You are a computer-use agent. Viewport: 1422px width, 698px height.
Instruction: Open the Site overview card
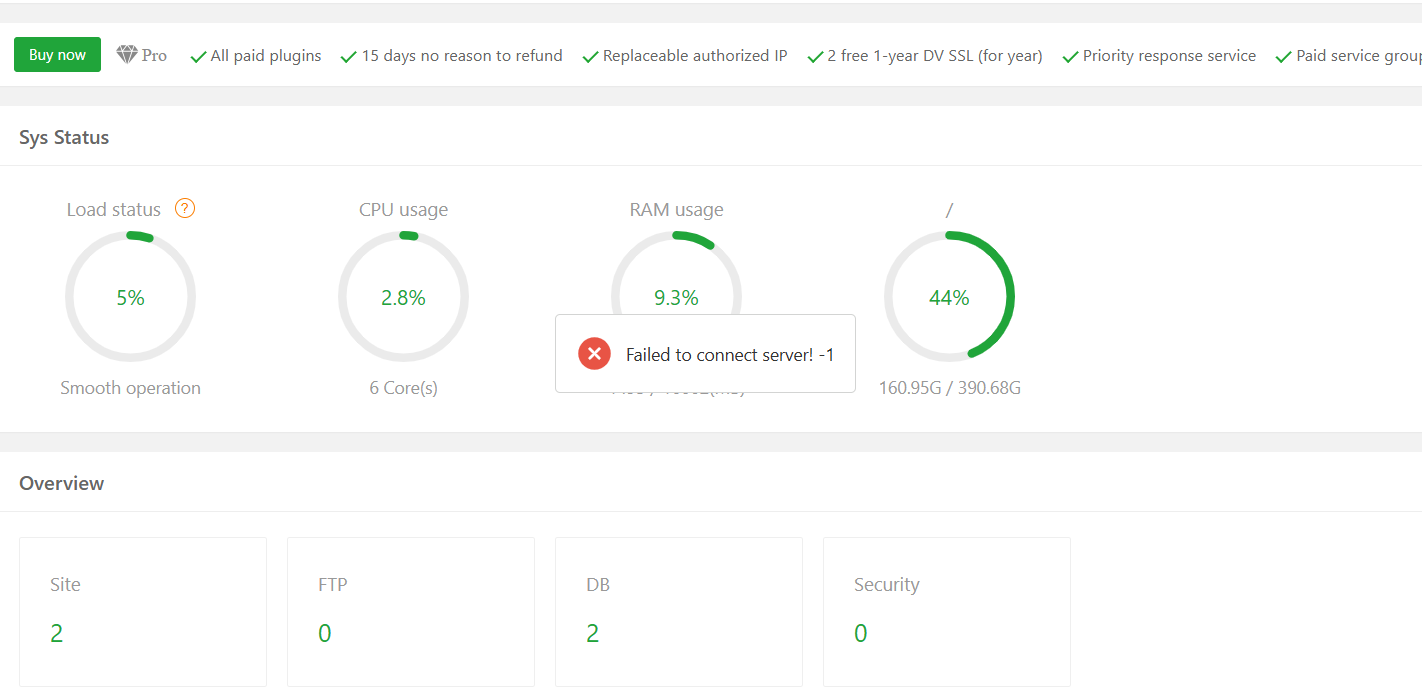coord(143,611)
